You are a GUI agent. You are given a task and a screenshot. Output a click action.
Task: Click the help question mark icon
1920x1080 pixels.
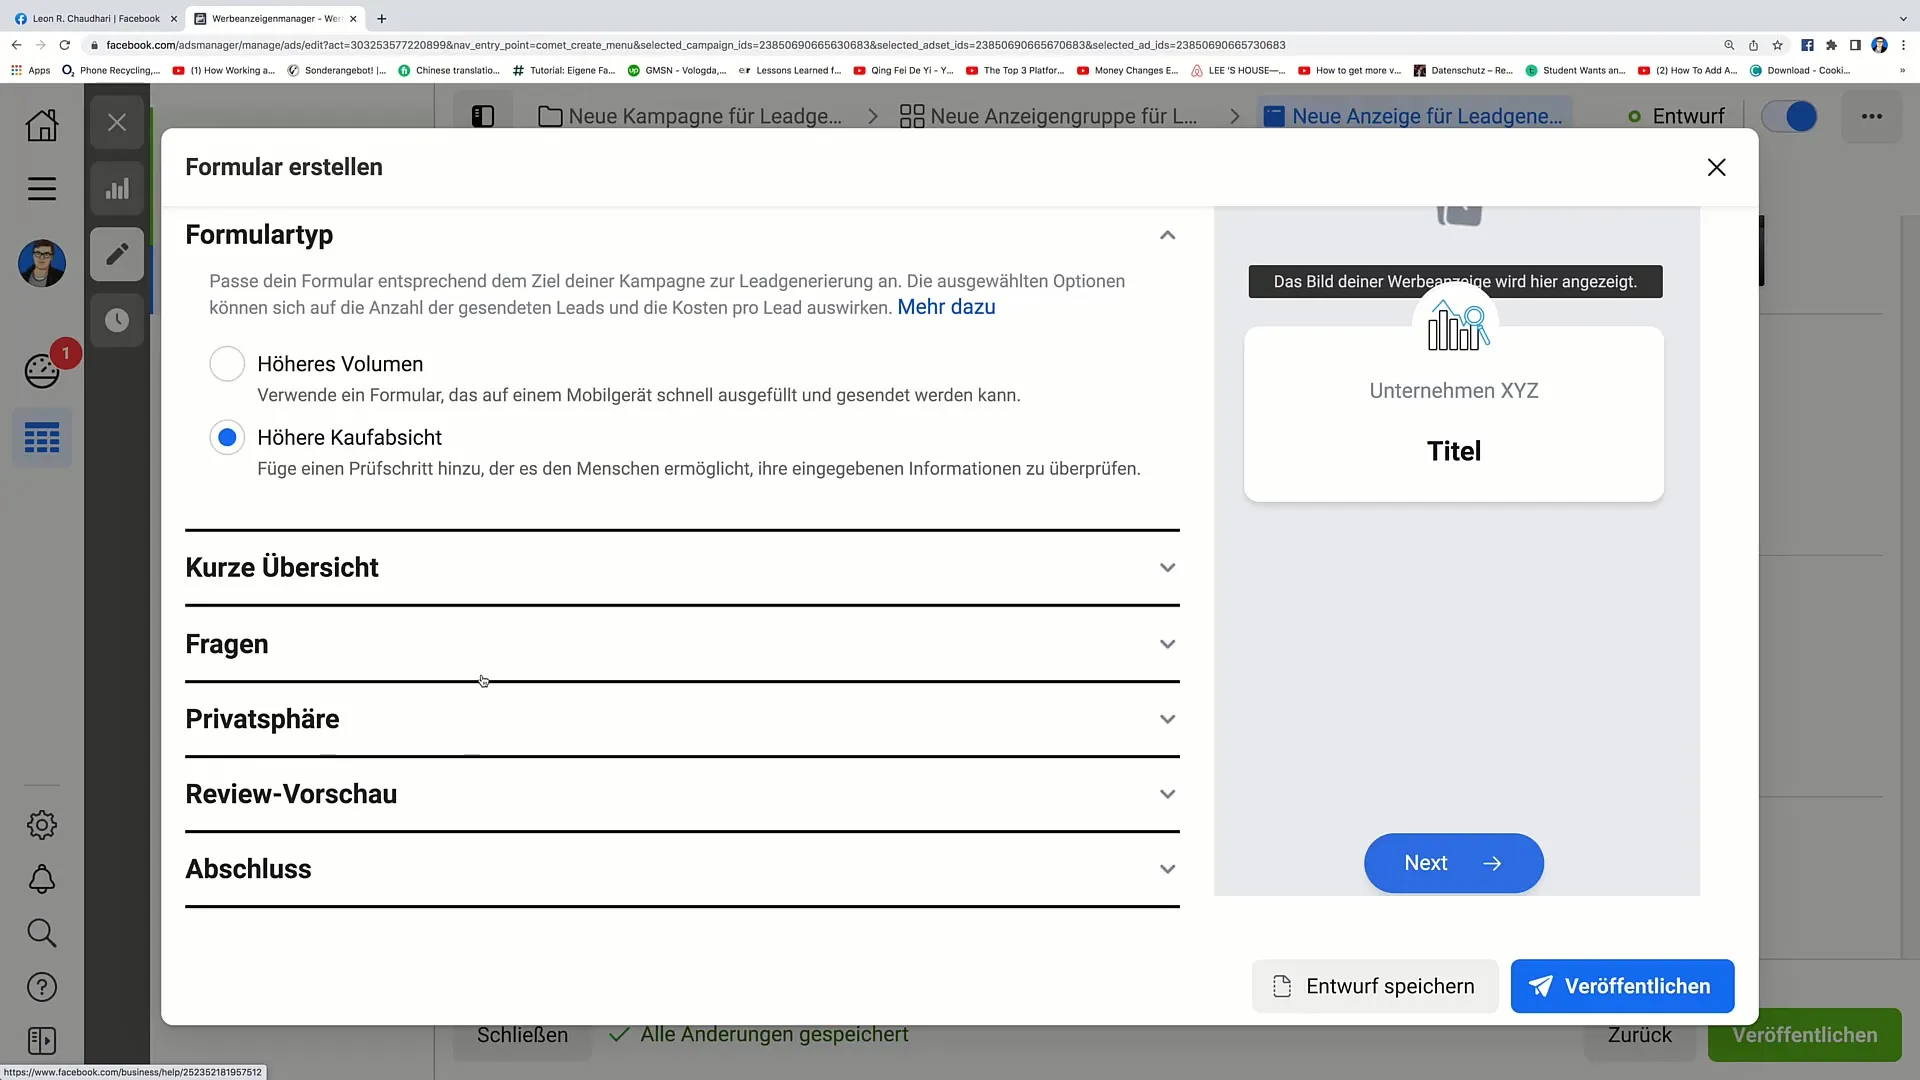(x=41, y=986)
